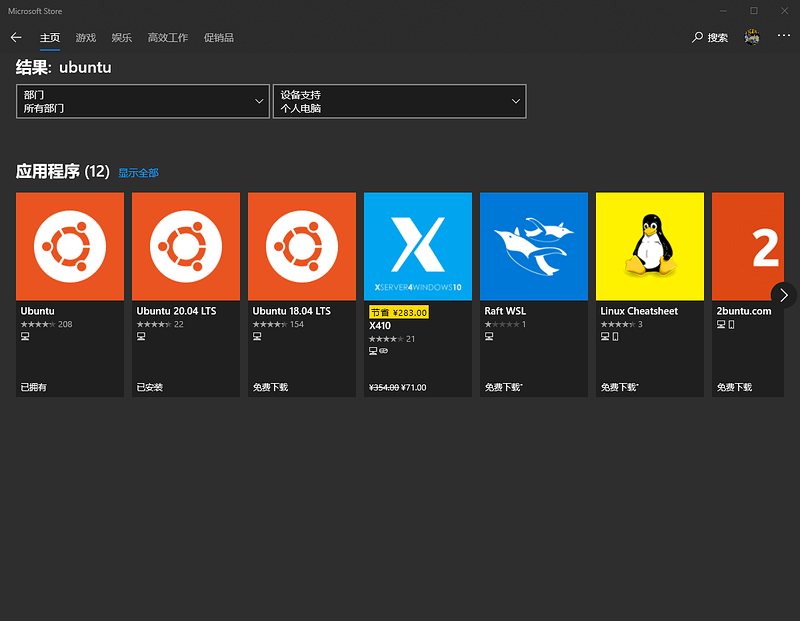Screen dimensions: 800x621
Task: Click the Ubuntu 20.04 LTS title text
Action: pyautogui.click(x=177, y=311)
